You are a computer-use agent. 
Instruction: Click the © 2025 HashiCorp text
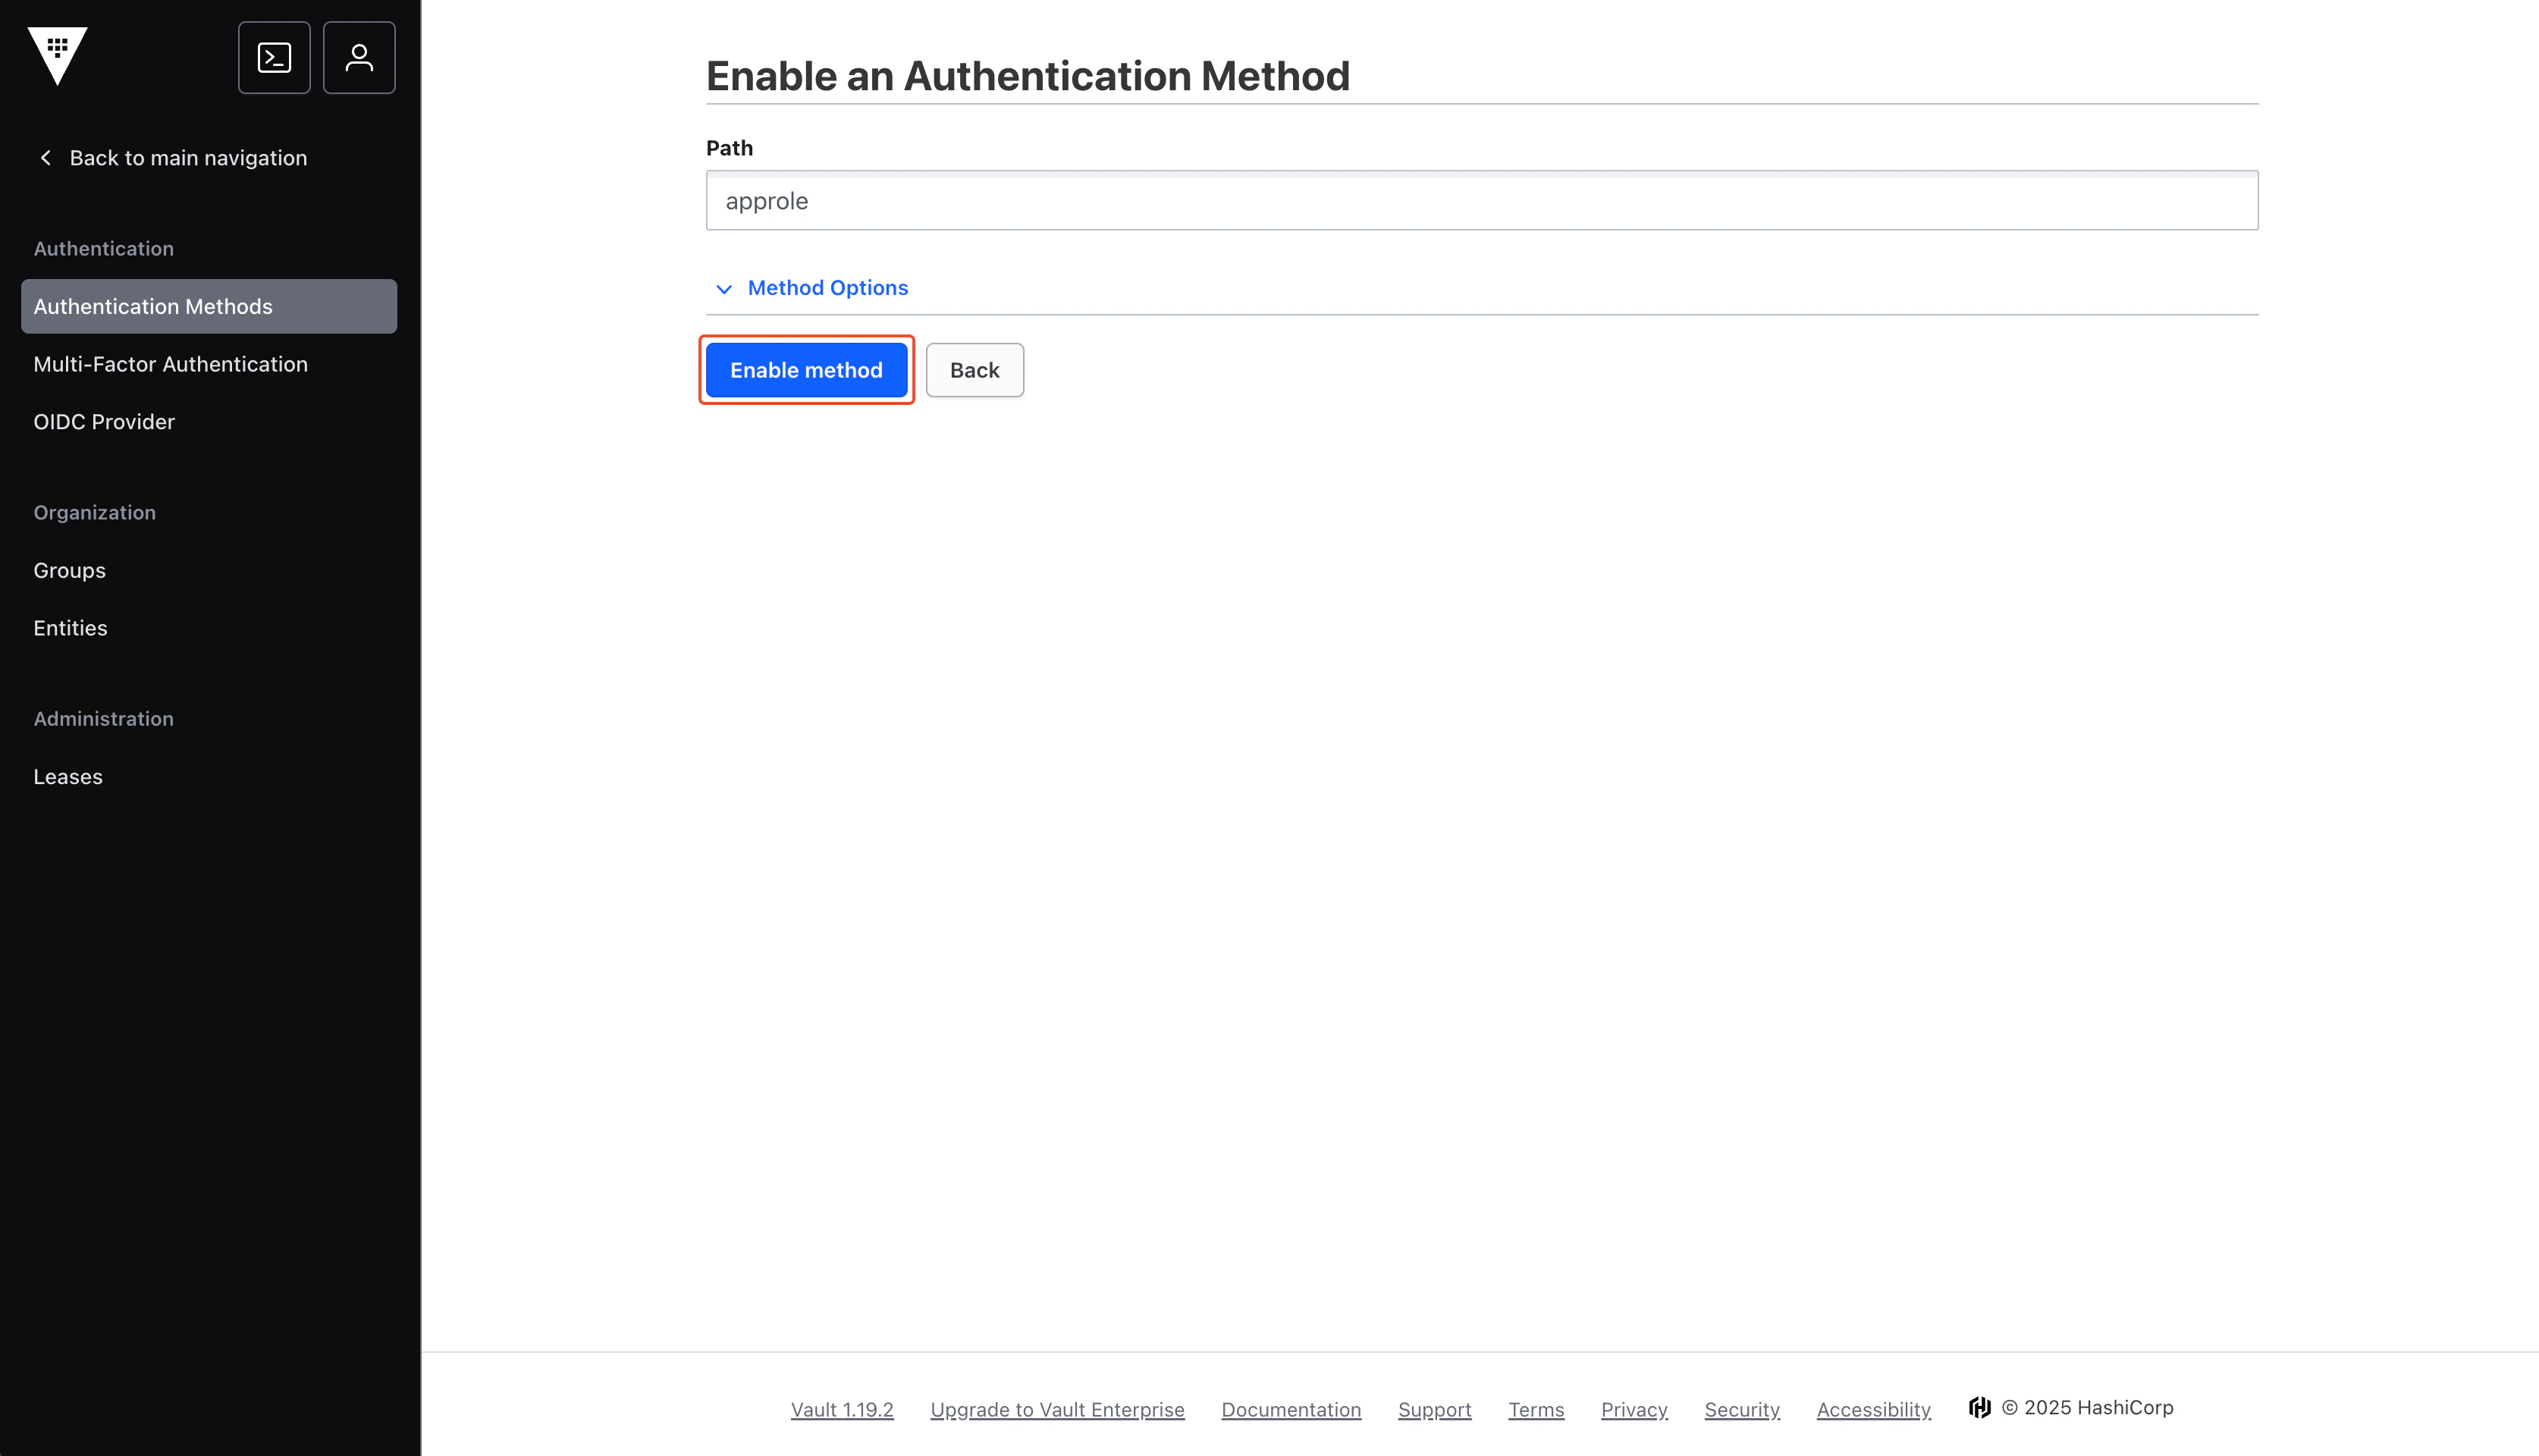[2087, 1408]
